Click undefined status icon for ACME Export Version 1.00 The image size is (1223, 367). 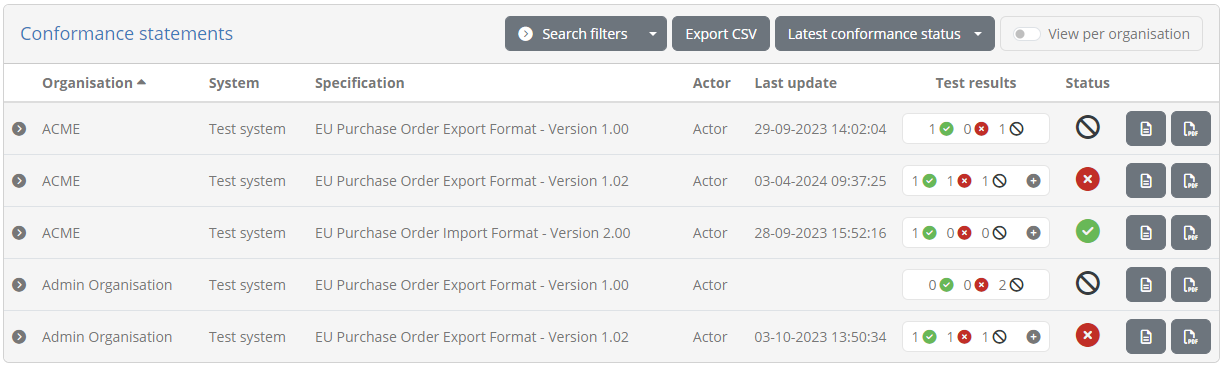point(1088,127)
